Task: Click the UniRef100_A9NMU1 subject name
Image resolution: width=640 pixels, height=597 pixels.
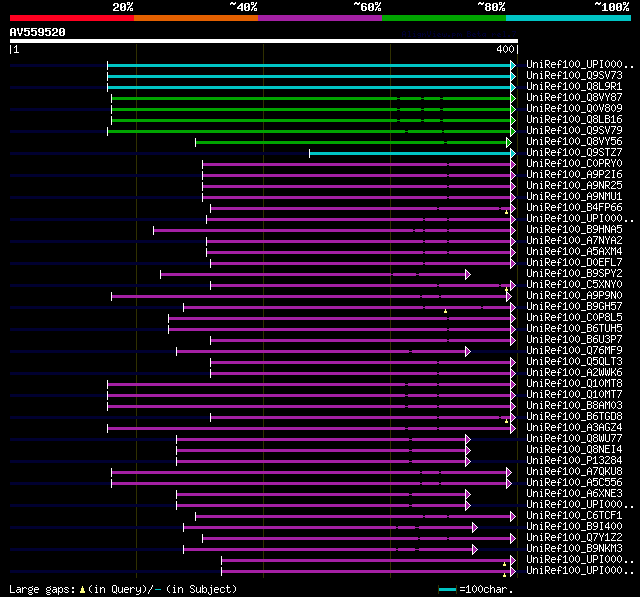Action: click(574, 197)
